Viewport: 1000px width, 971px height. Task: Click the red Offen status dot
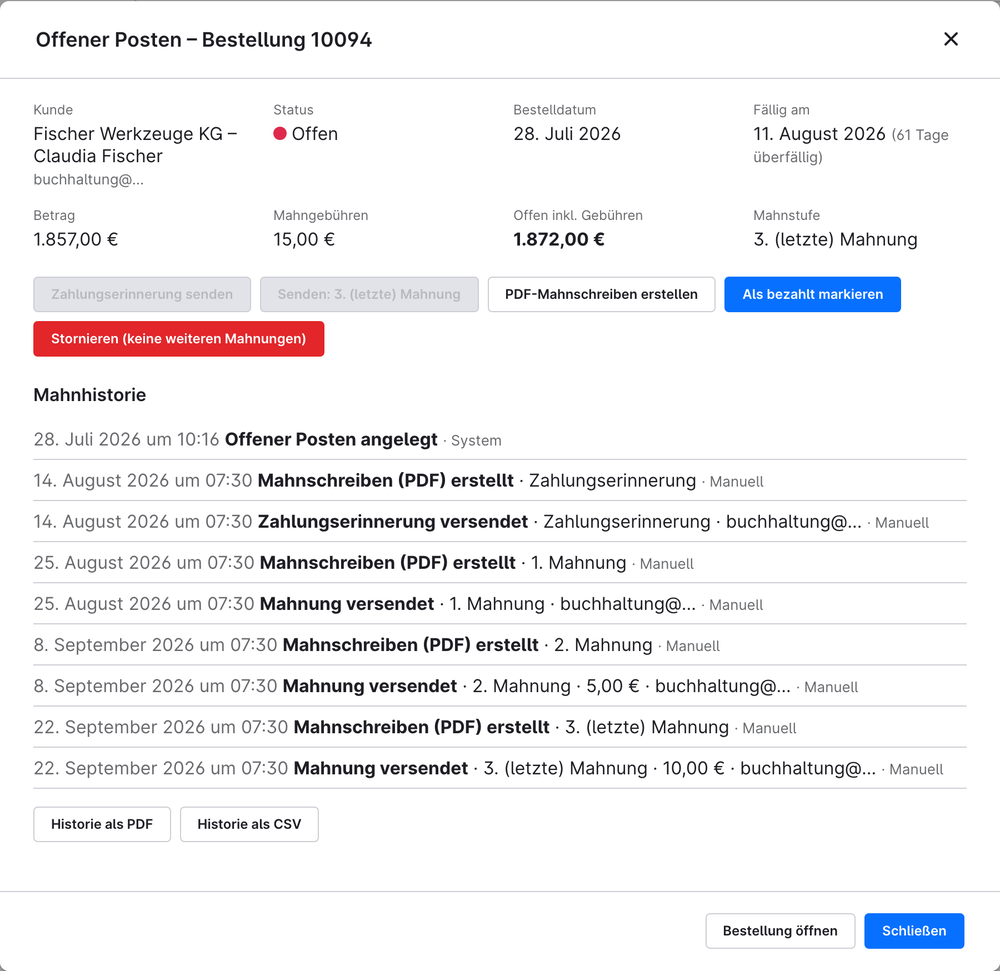(279, 134)
